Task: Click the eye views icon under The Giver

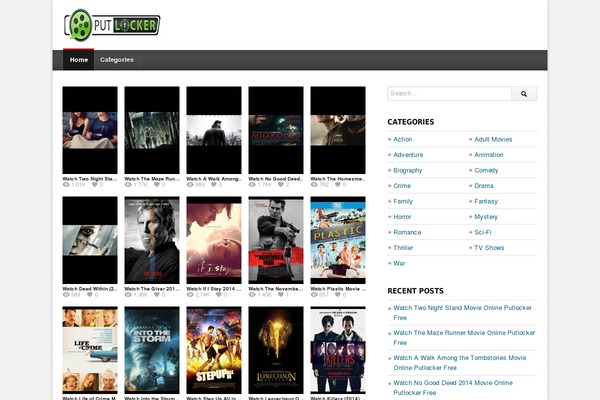Action: pyautogui.click(x=128, y=295)
